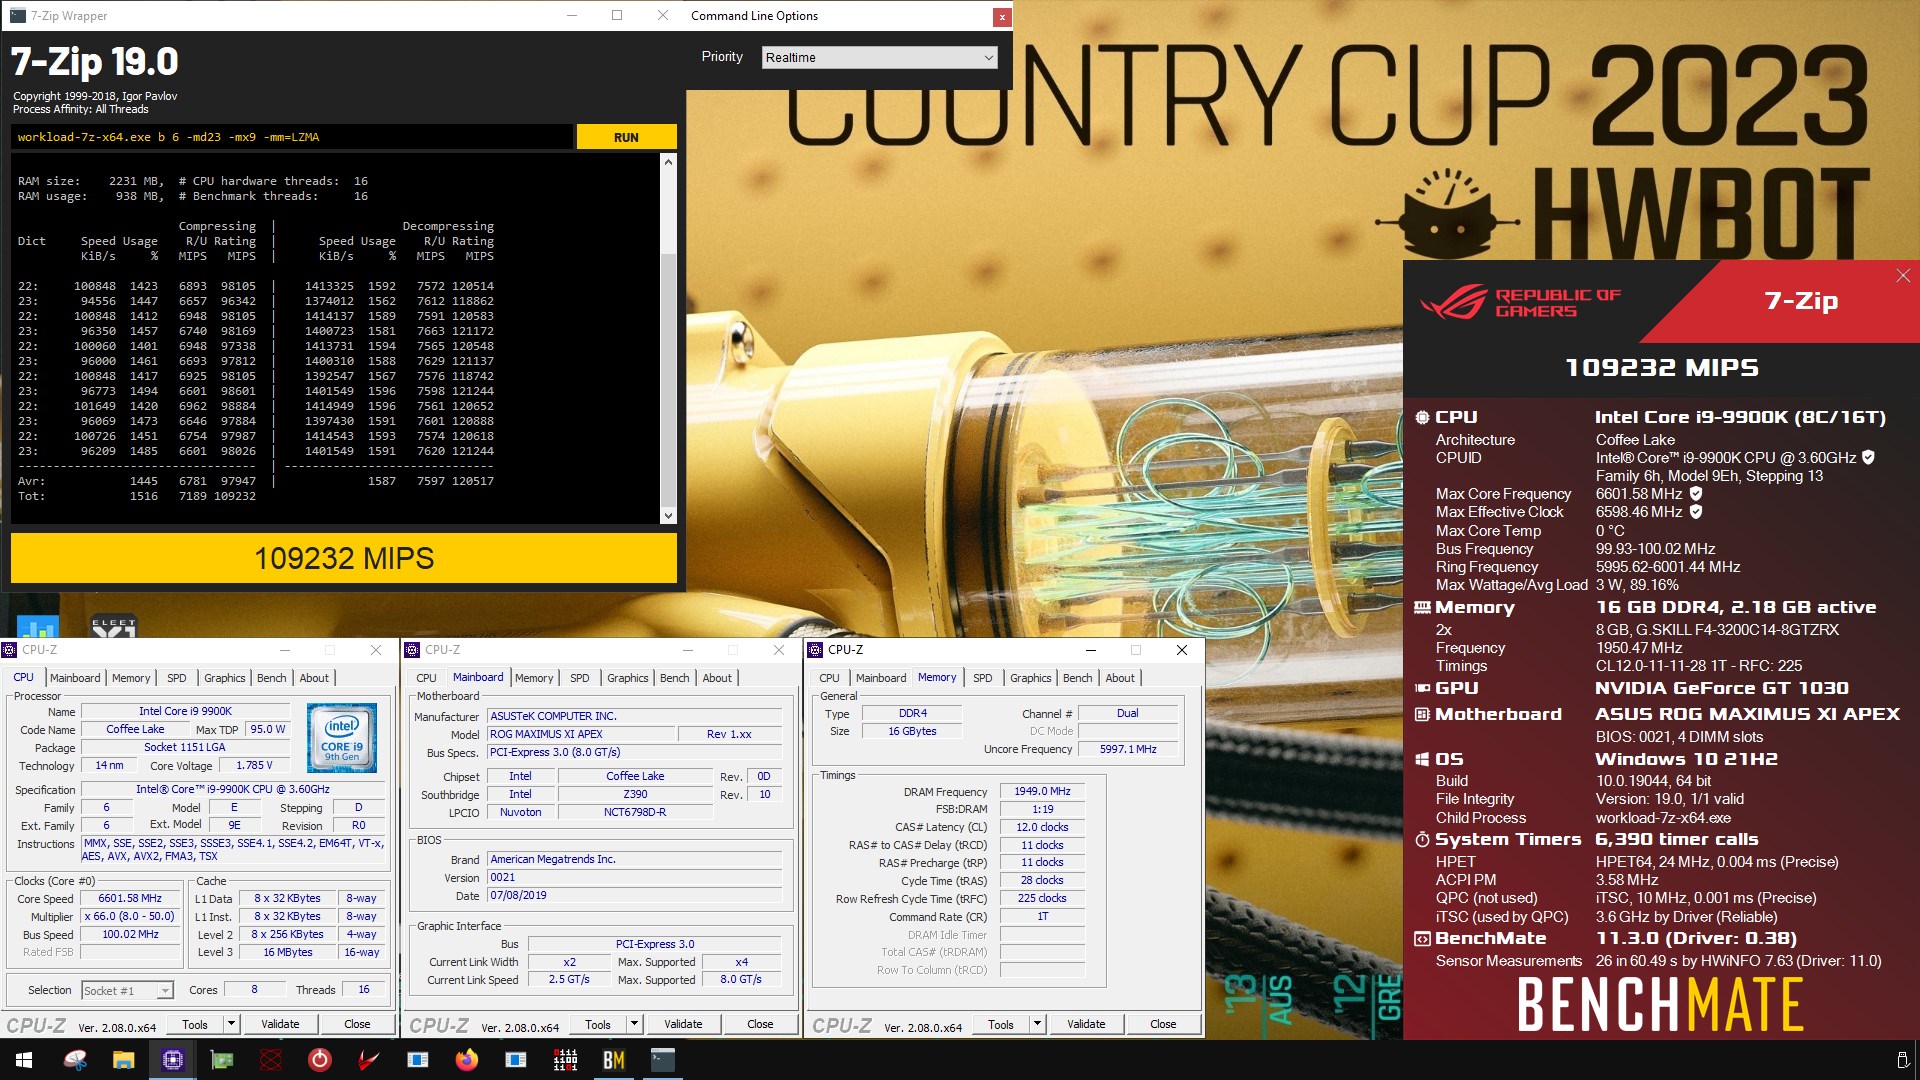Click the Model field ROG MAXIMUS XI APEX
This screenshot has height=1080, width=1920.
(x=580, y=734)
